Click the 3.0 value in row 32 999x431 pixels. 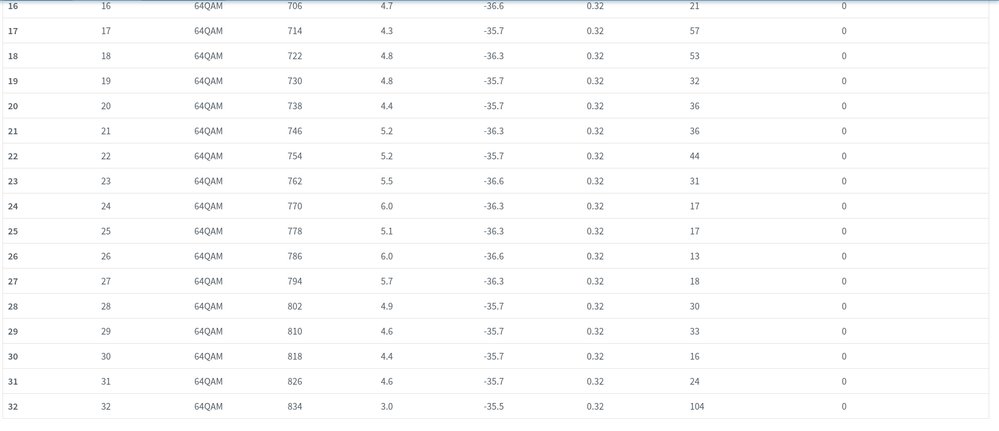click(387, 406)
